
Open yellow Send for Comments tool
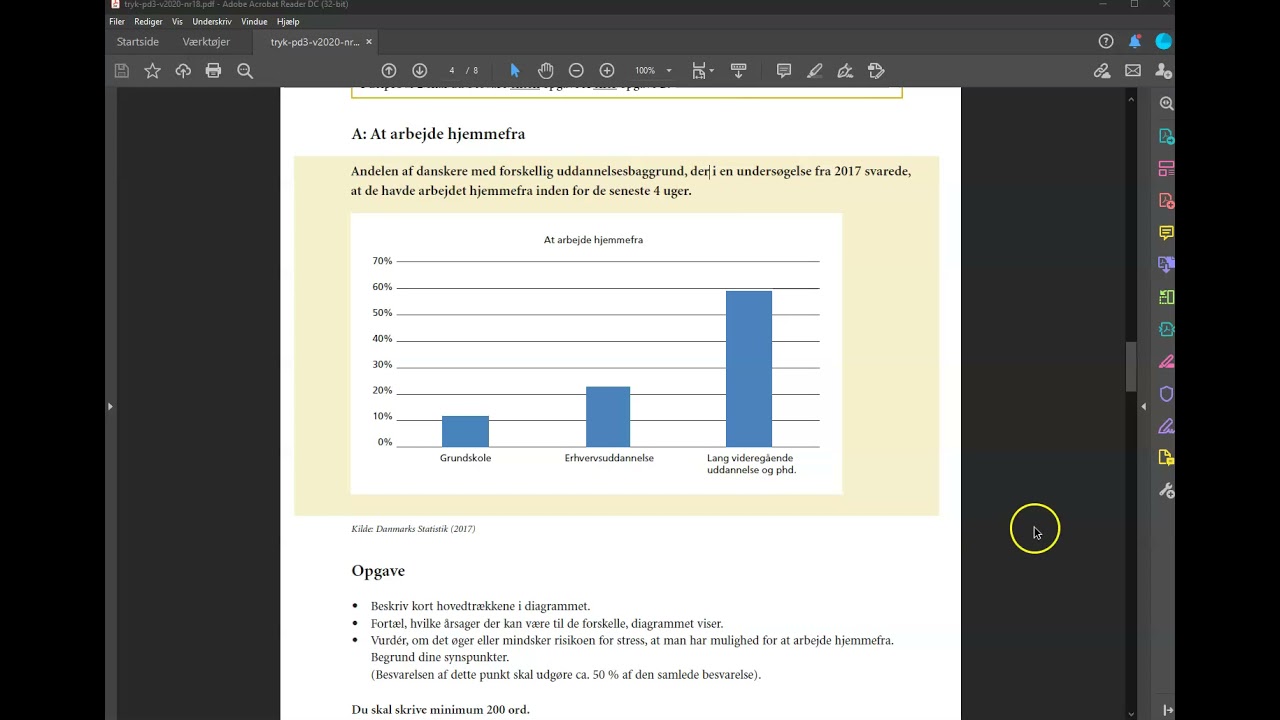click(x=1166, y=458)
